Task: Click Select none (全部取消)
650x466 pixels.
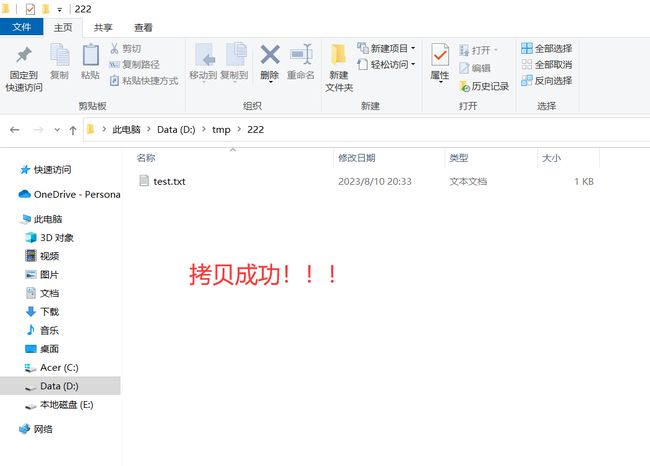Action: pyautogui.click(x=546, y=64)
